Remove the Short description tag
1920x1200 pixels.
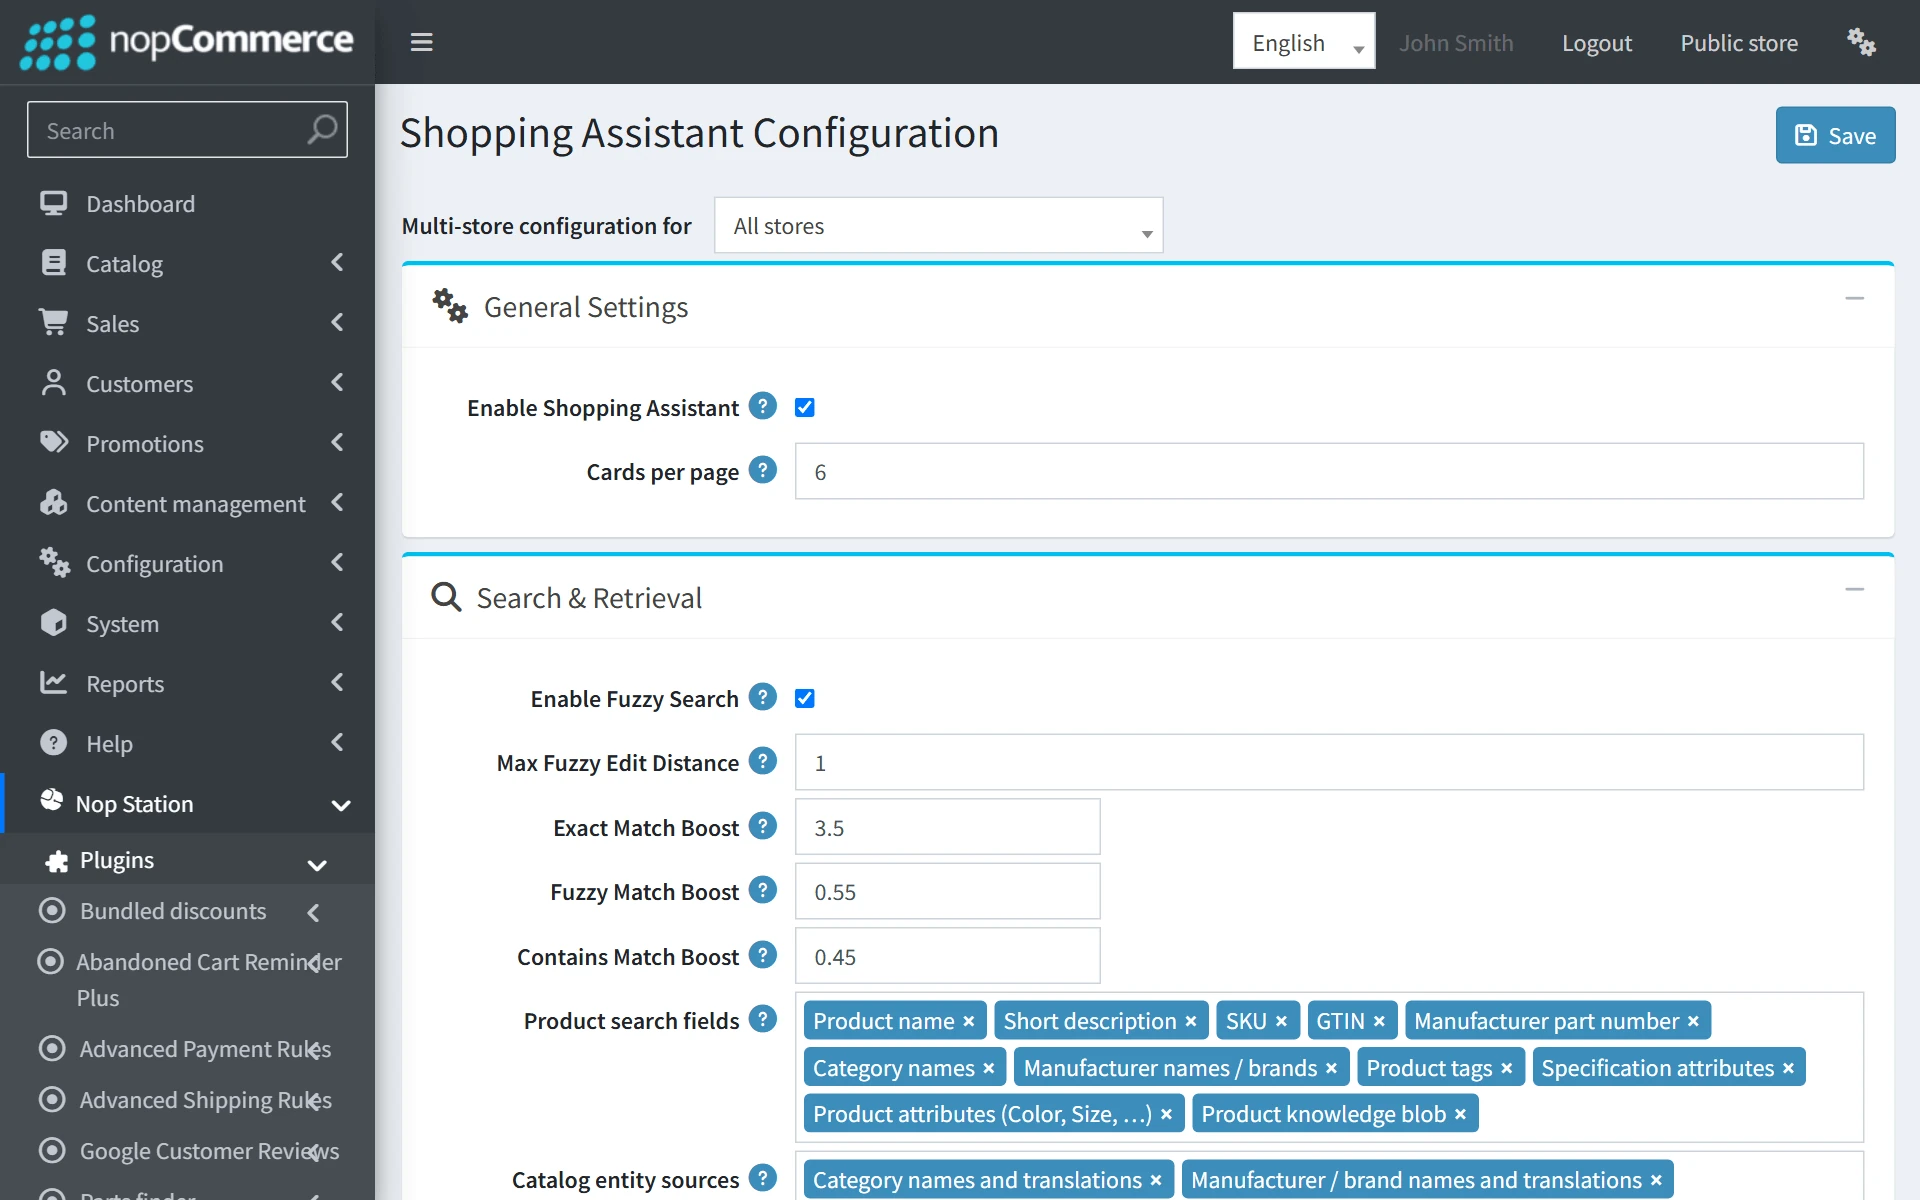pos(1190,1021)
